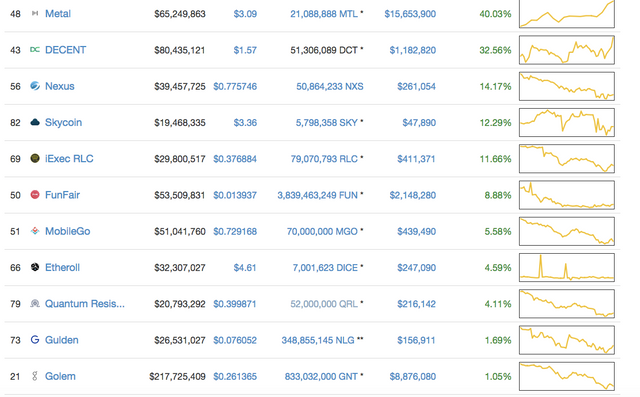Image resolution: width=640 pixels, height=397 pixels.
Task: Open the Etheroll name link
Action: tap(62, 268)
